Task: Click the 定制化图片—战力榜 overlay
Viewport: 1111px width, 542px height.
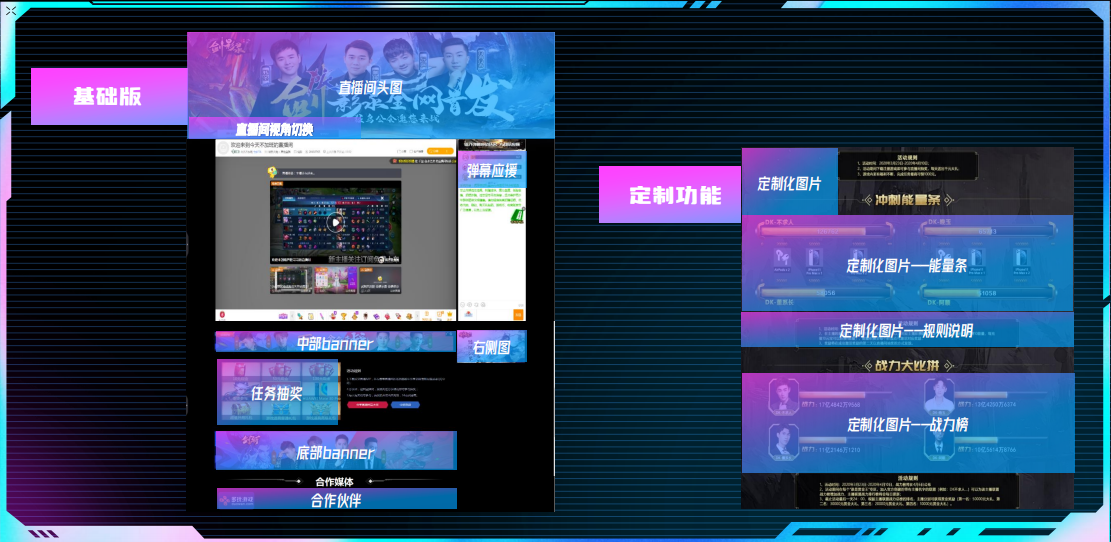Action: (907, 424)
